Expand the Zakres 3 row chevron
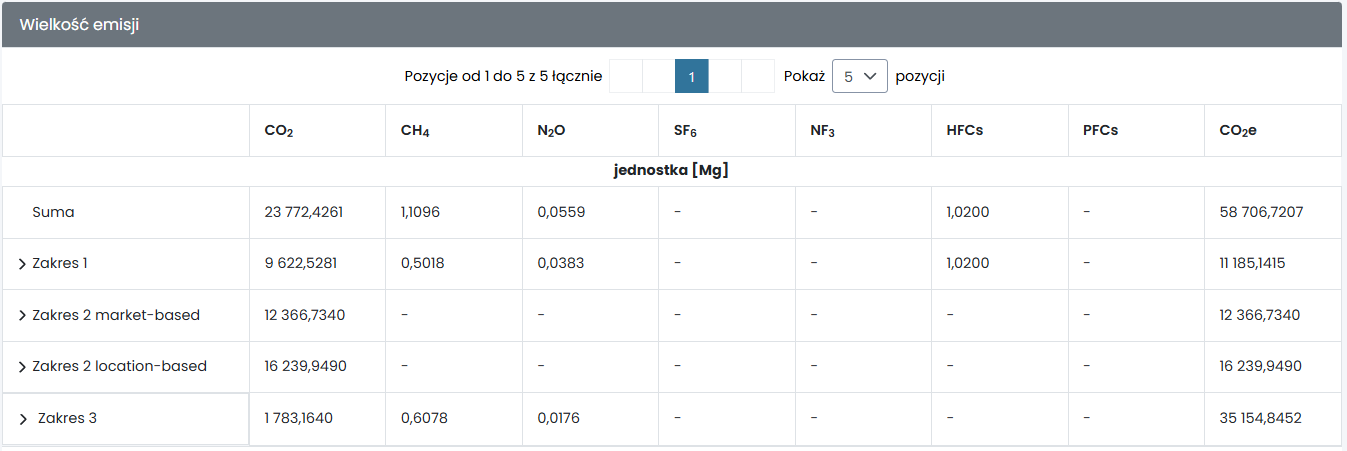This screenshot has height=451, width=1347. 24,419
